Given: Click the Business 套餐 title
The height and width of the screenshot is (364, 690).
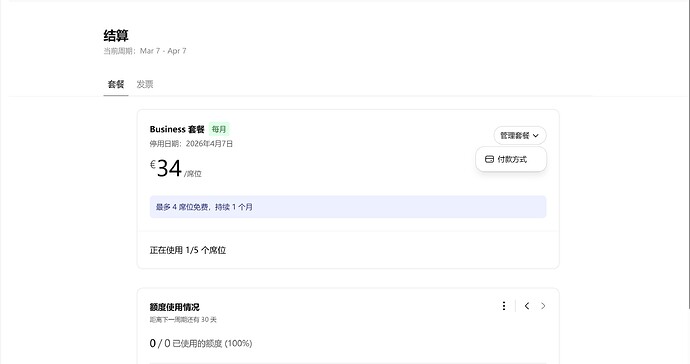Looking at the screenshot, I should pyautogui.click(x=177, y=129).
